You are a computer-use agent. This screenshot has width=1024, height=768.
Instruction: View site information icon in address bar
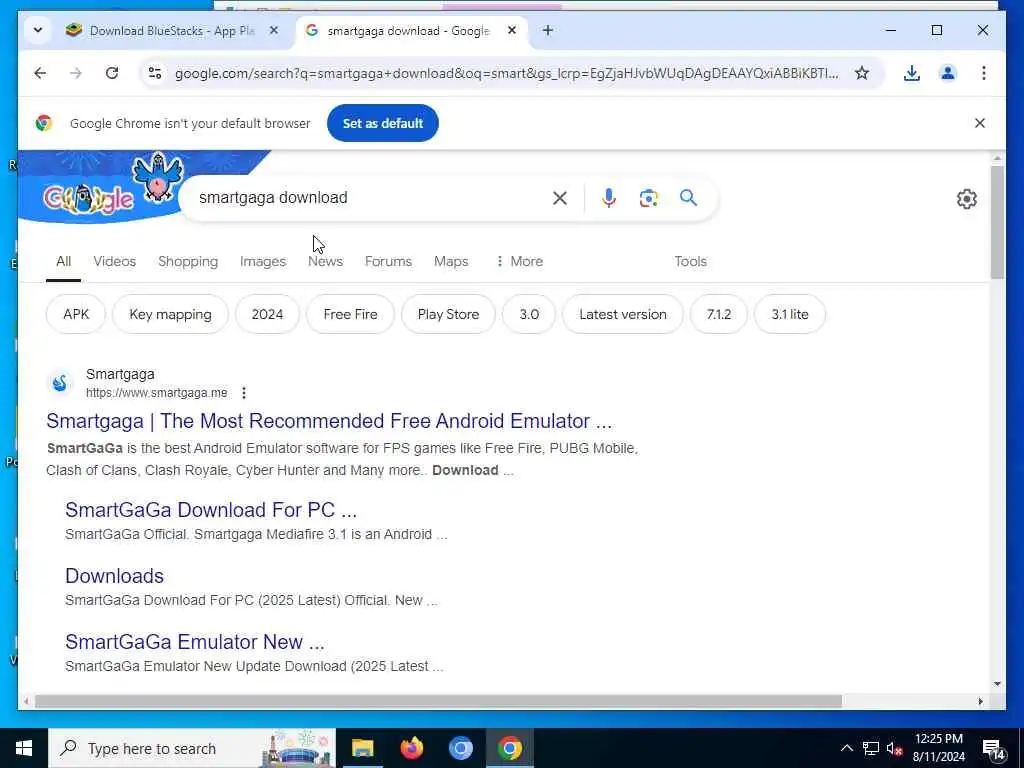coord(155,73)
